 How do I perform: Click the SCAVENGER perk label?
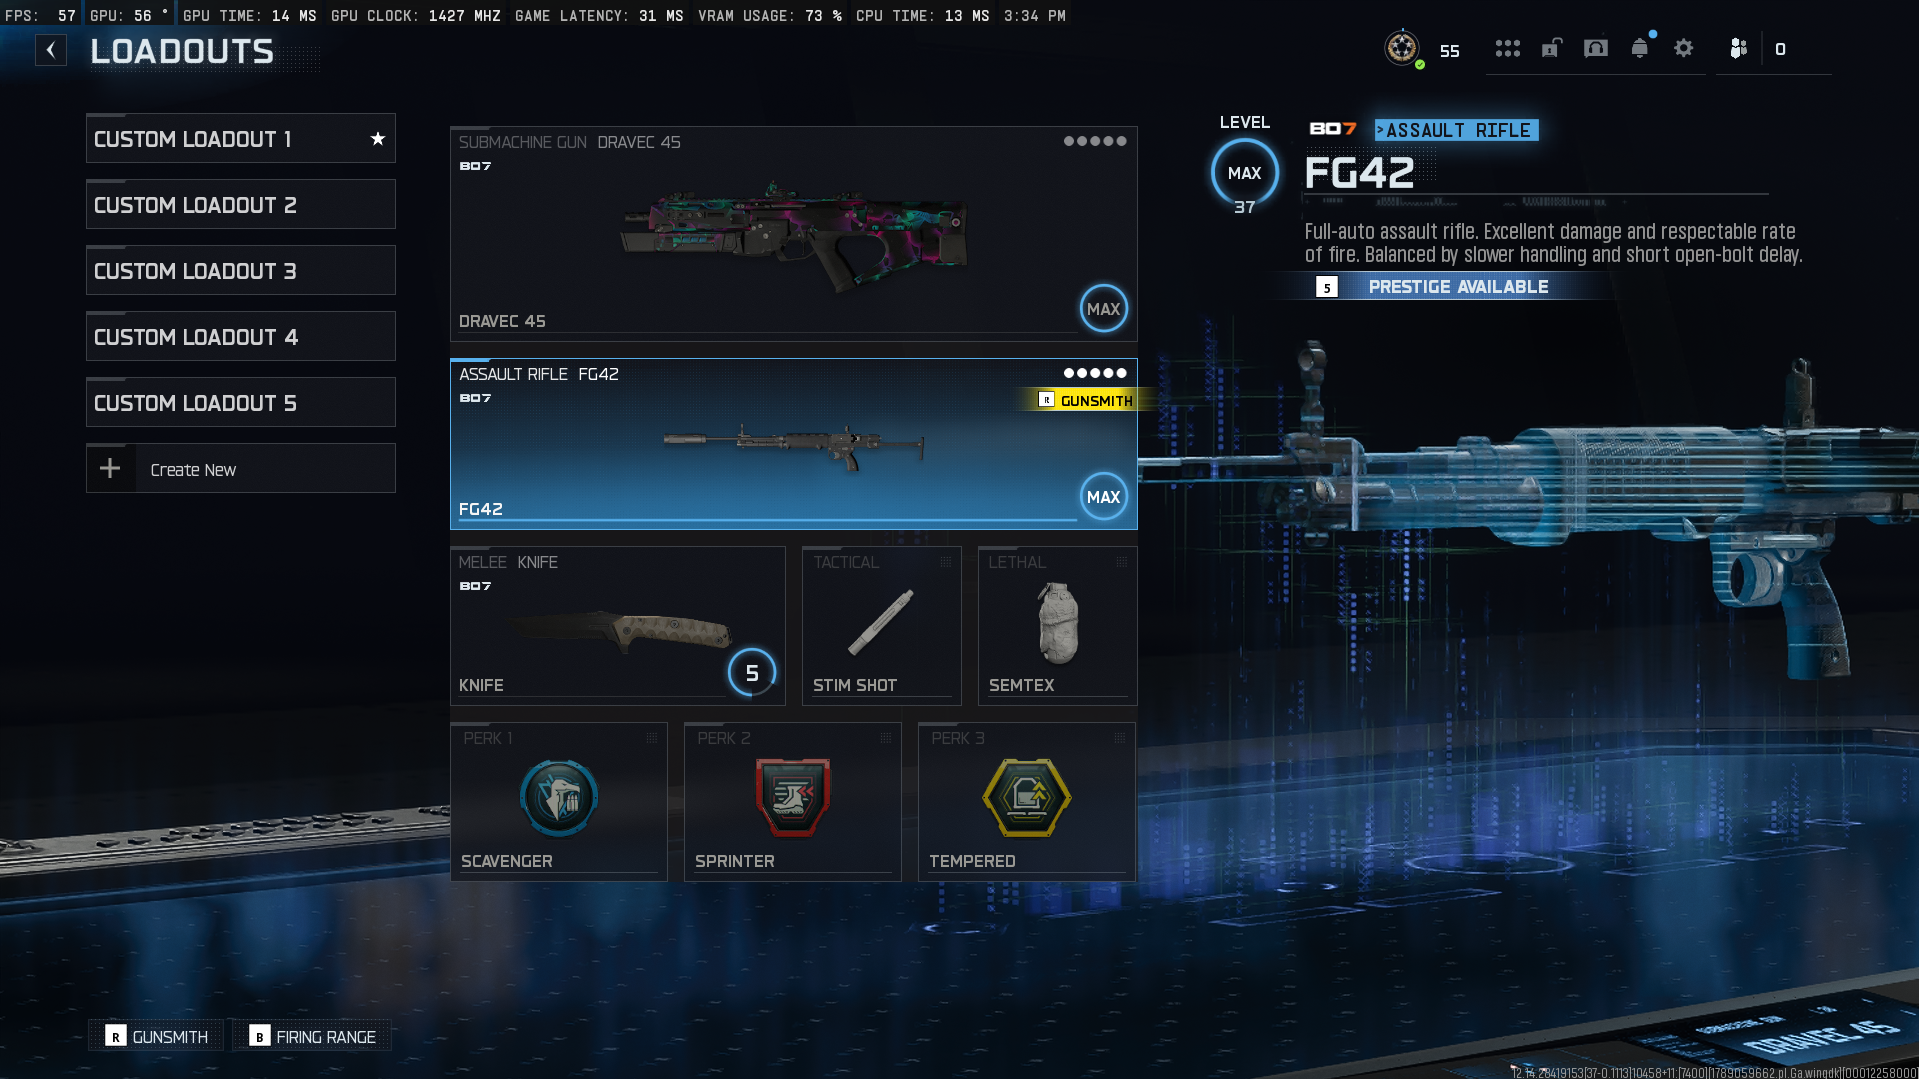click(x=507, y=861)
